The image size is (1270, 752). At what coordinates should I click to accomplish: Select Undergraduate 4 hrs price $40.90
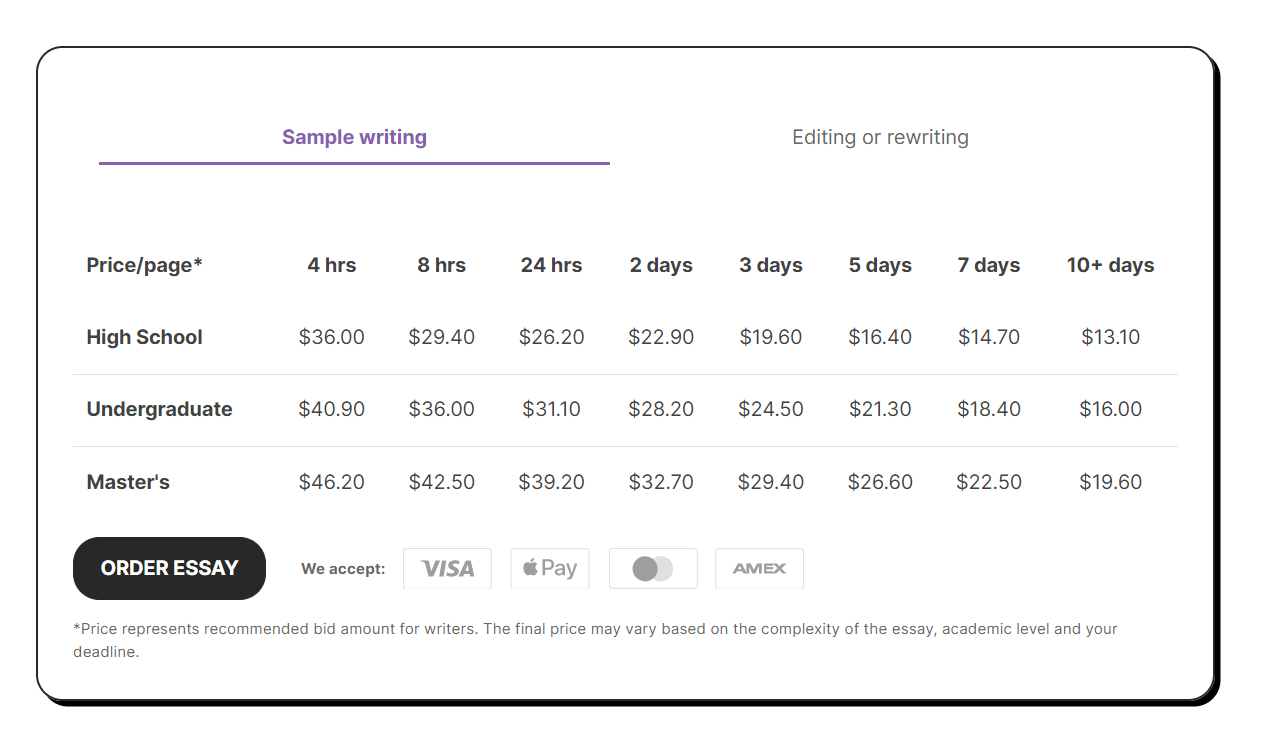click(x=331, y=409)
